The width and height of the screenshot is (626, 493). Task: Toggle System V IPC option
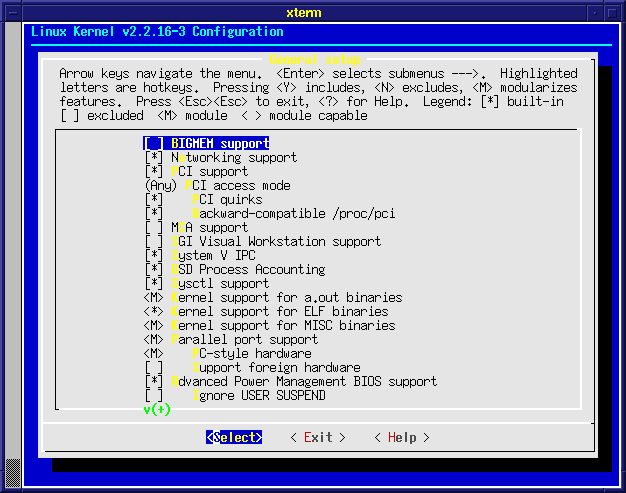(x=153, y=256)
